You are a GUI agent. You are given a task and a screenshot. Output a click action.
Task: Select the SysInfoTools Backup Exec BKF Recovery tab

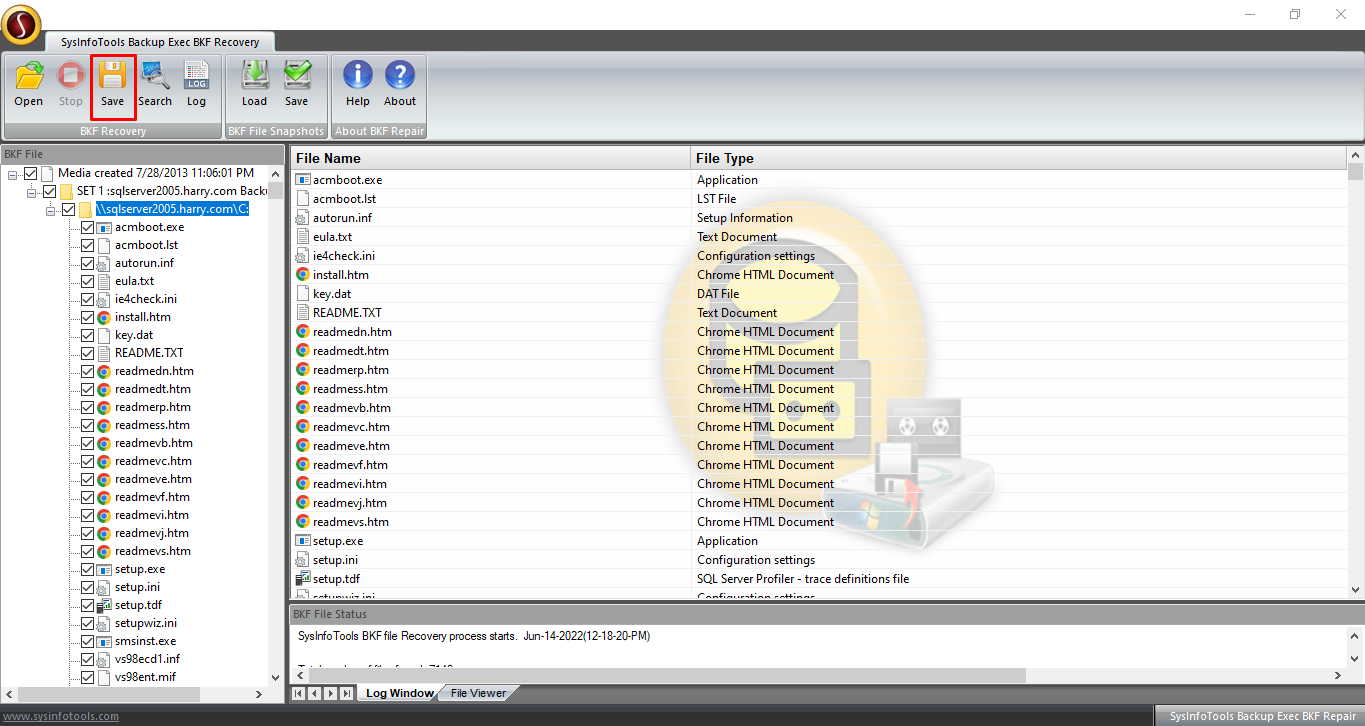[160, 42]
